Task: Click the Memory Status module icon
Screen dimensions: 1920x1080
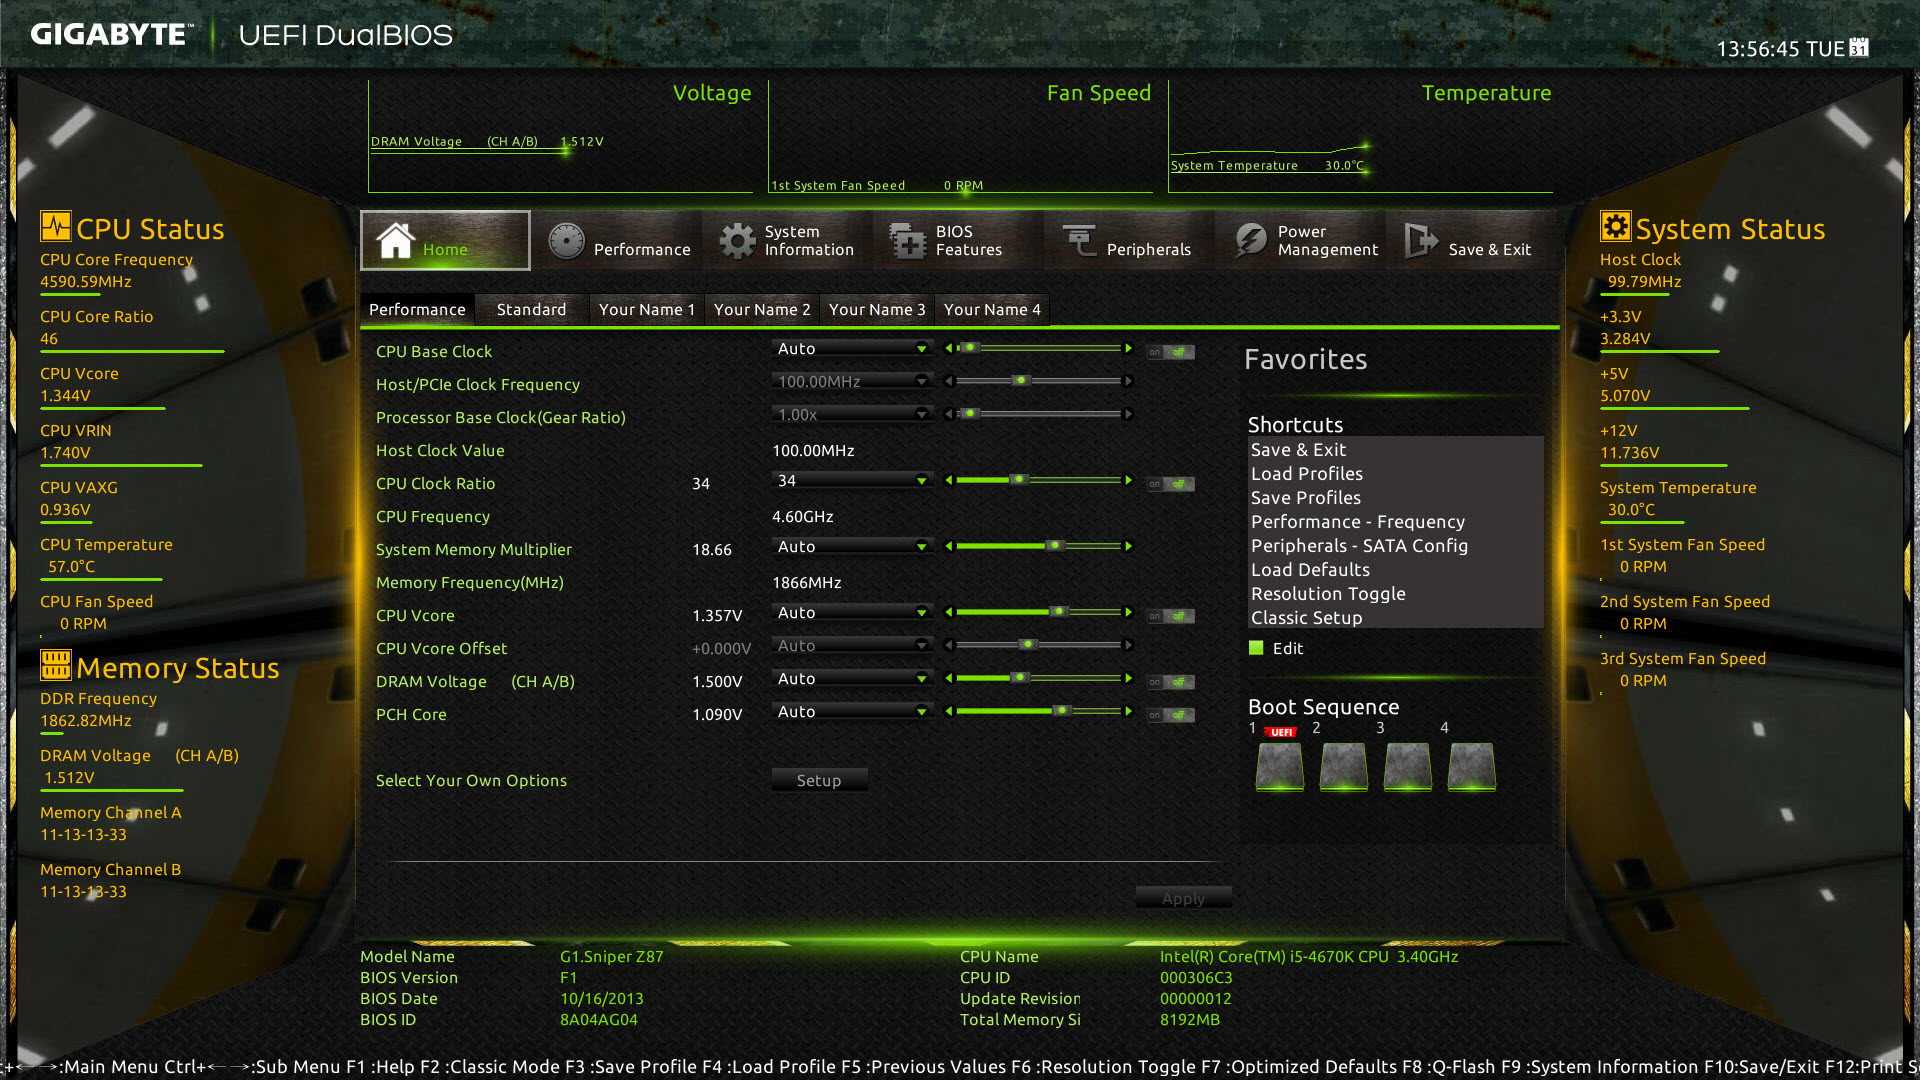Action: coord(56,665)
